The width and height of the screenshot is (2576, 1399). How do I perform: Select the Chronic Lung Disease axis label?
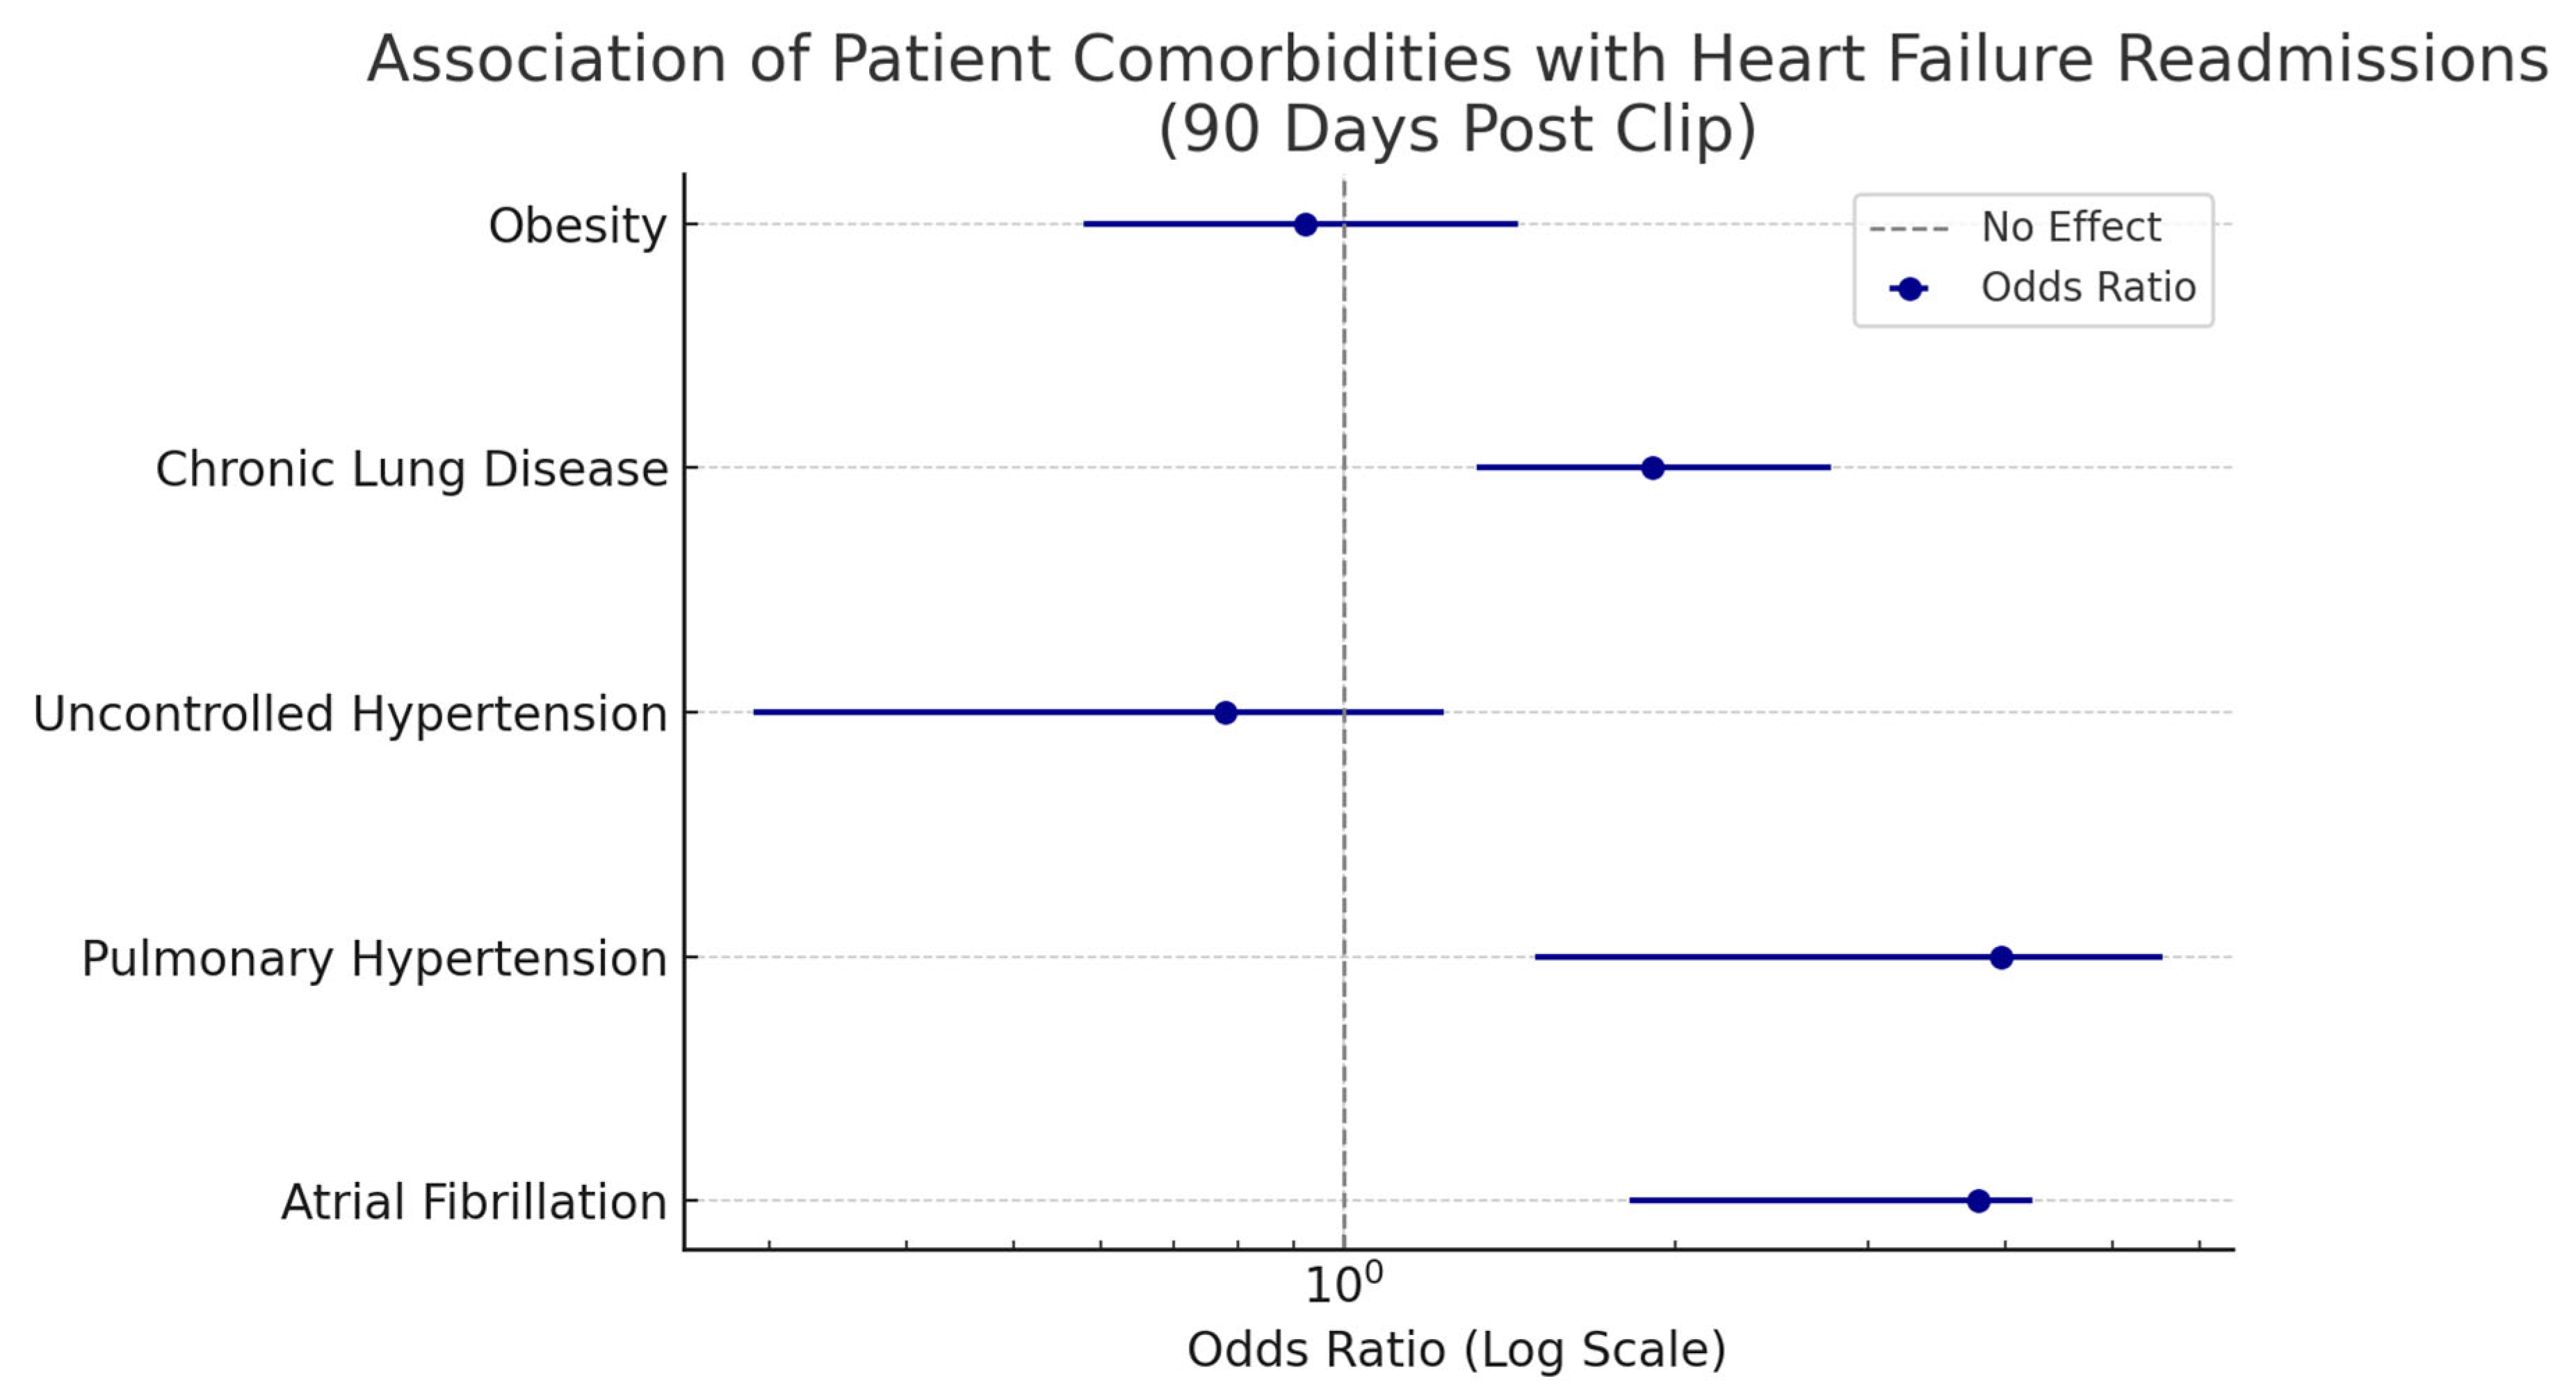(411, 469)
